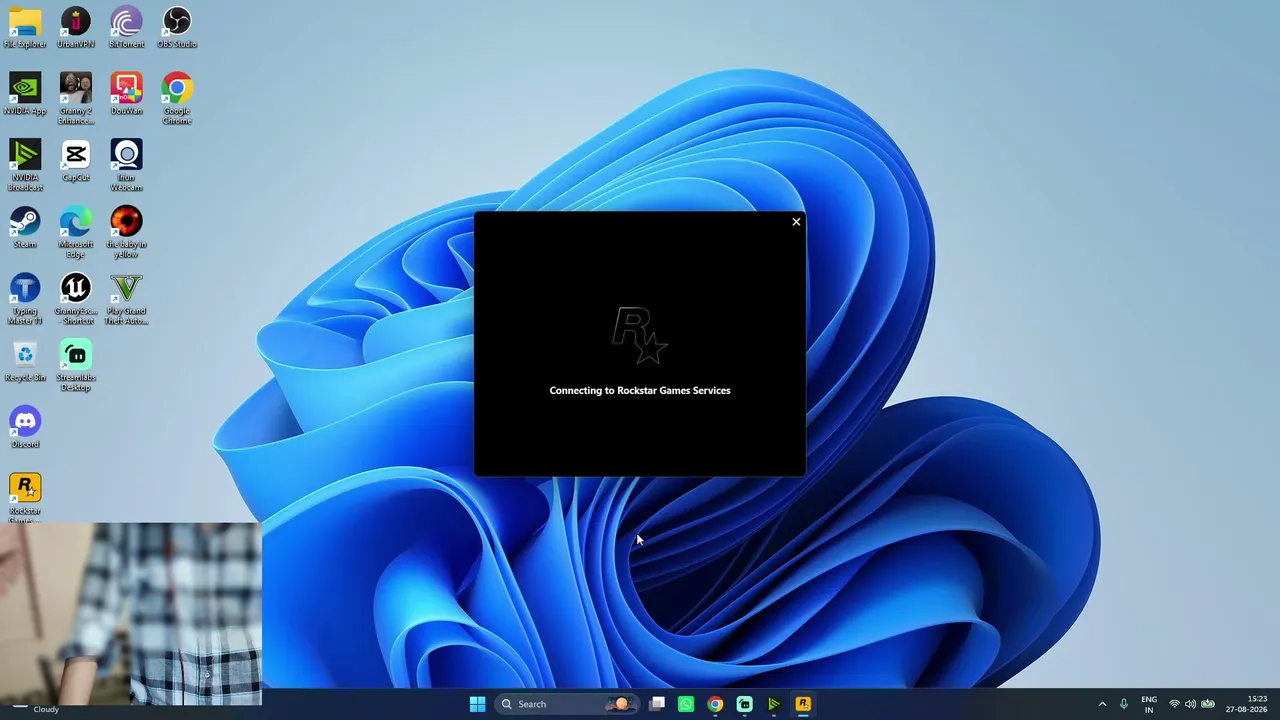Image resolution: width=1280 pixels, height=720 pixels.
Task: Open the Streamlabs Desktop shortcut on the desktop
Action: pos(76,366)
